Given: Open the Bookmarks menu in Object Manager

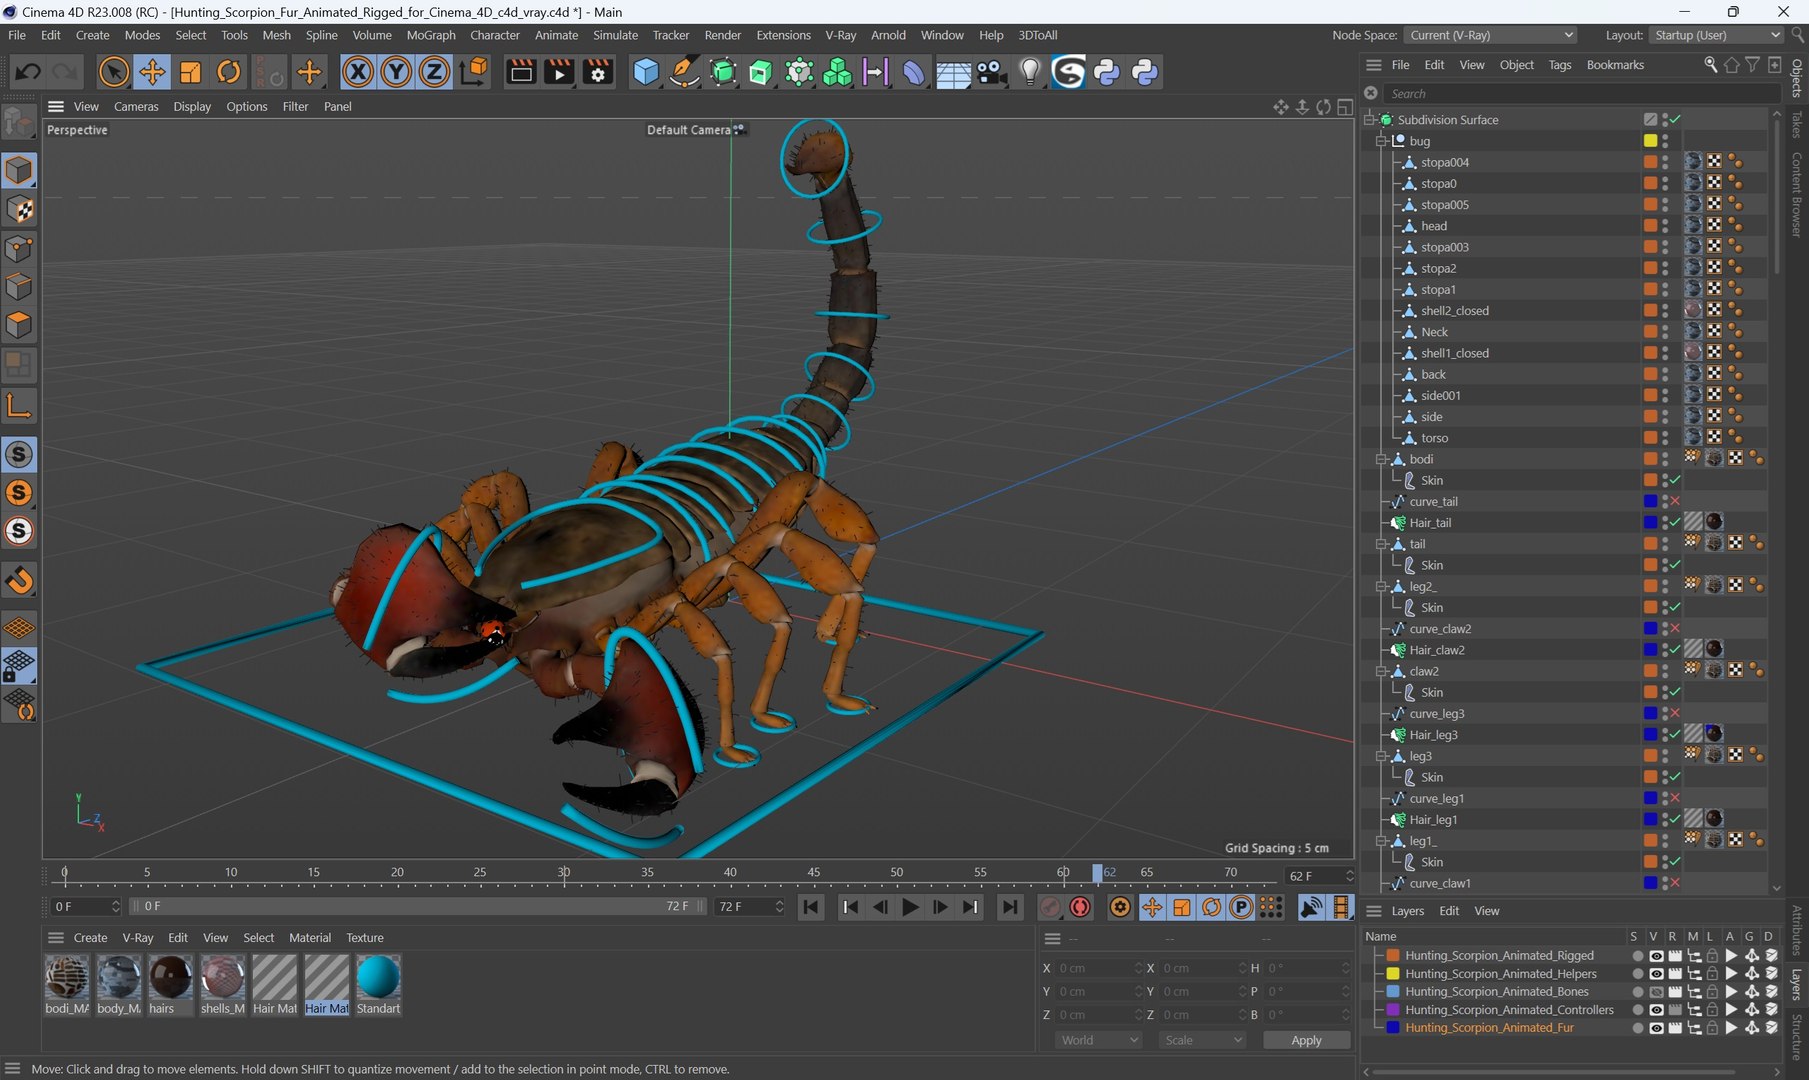Looking at the screenshot, I should coord(1615,65).
